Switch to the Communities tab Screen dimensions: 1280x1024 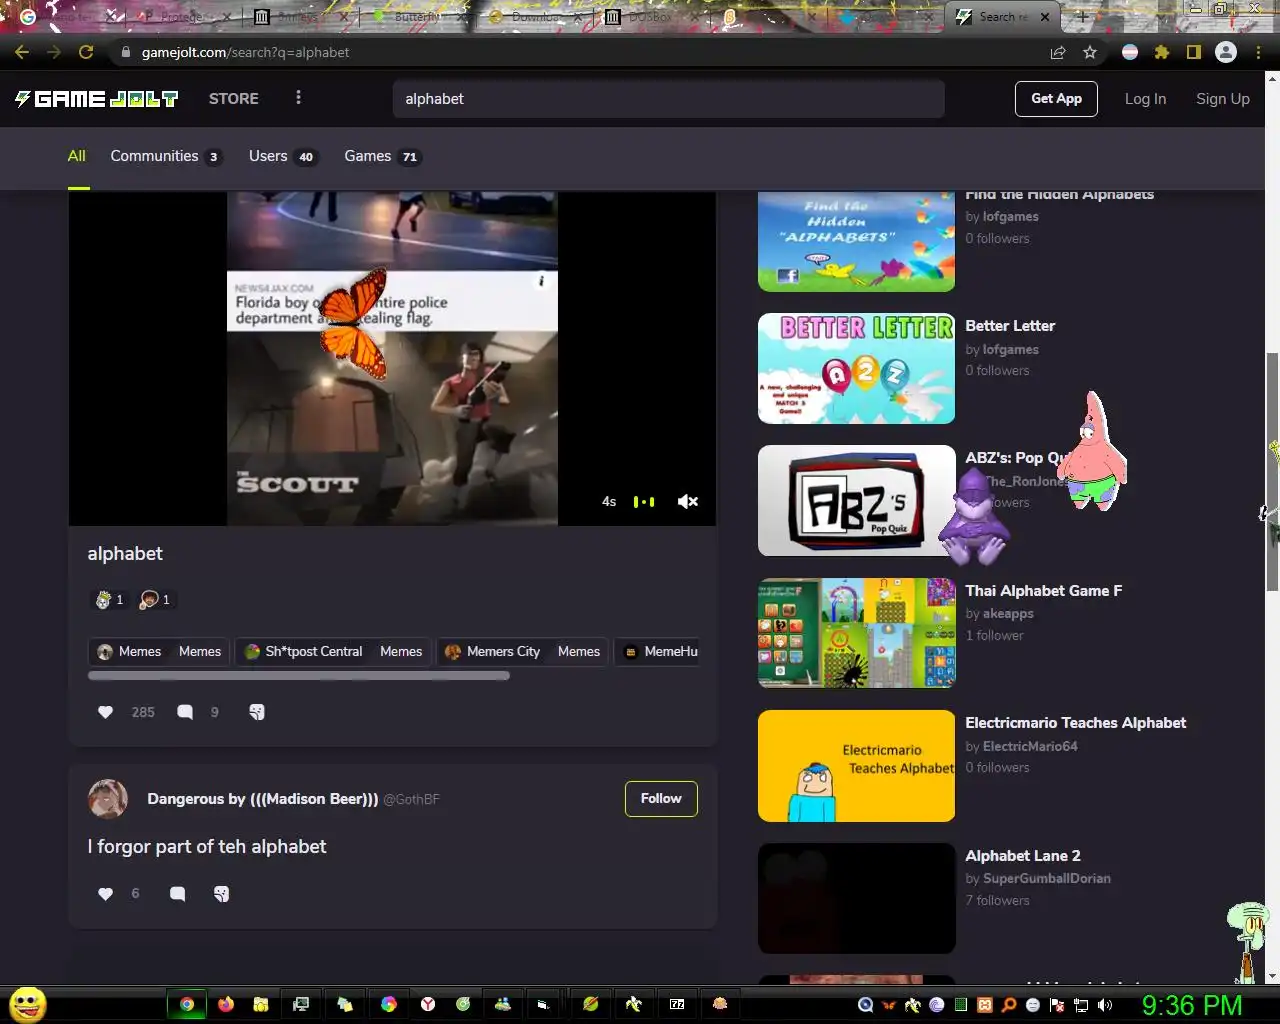pos(165,156)
